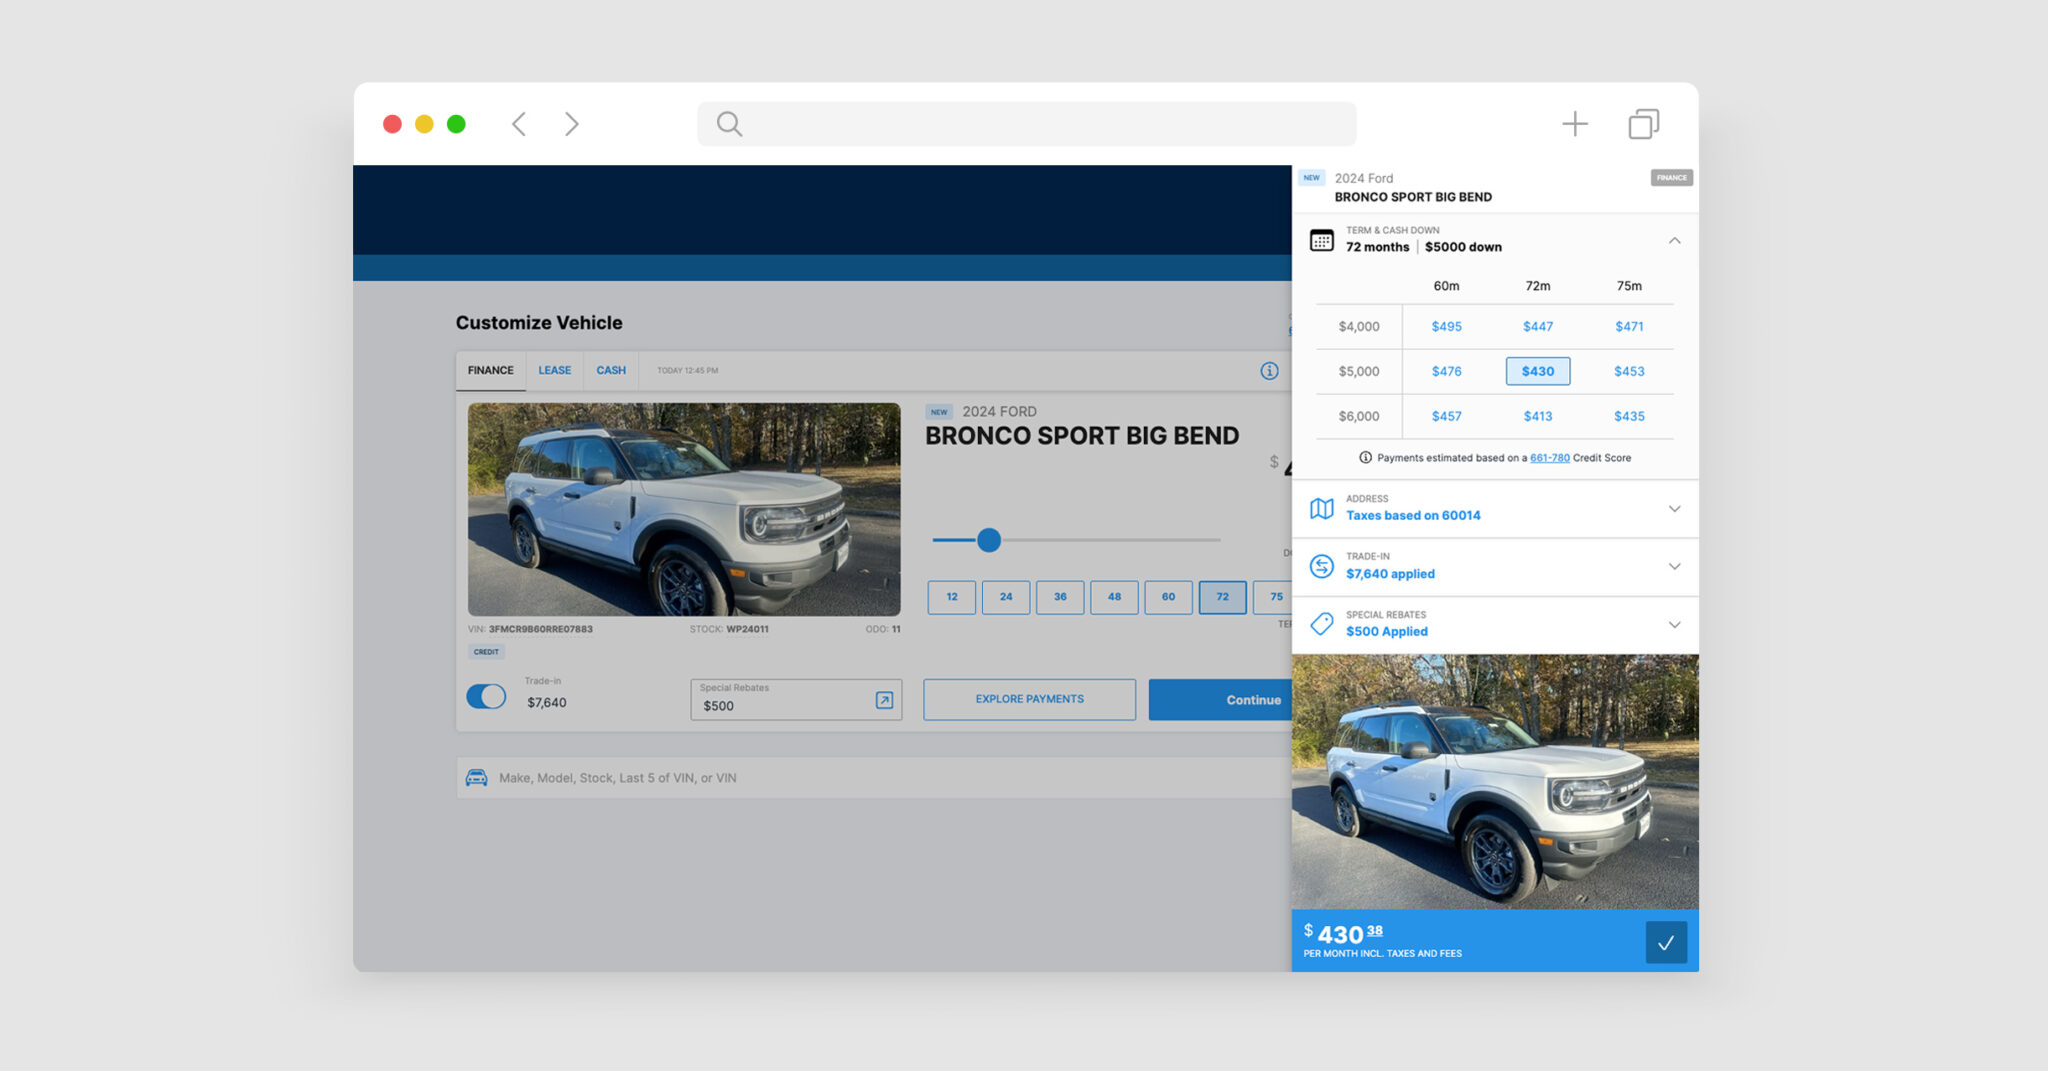Disable the Trade-in toggle
Screen dimensions: 2048x1071
tap(486, 696)
